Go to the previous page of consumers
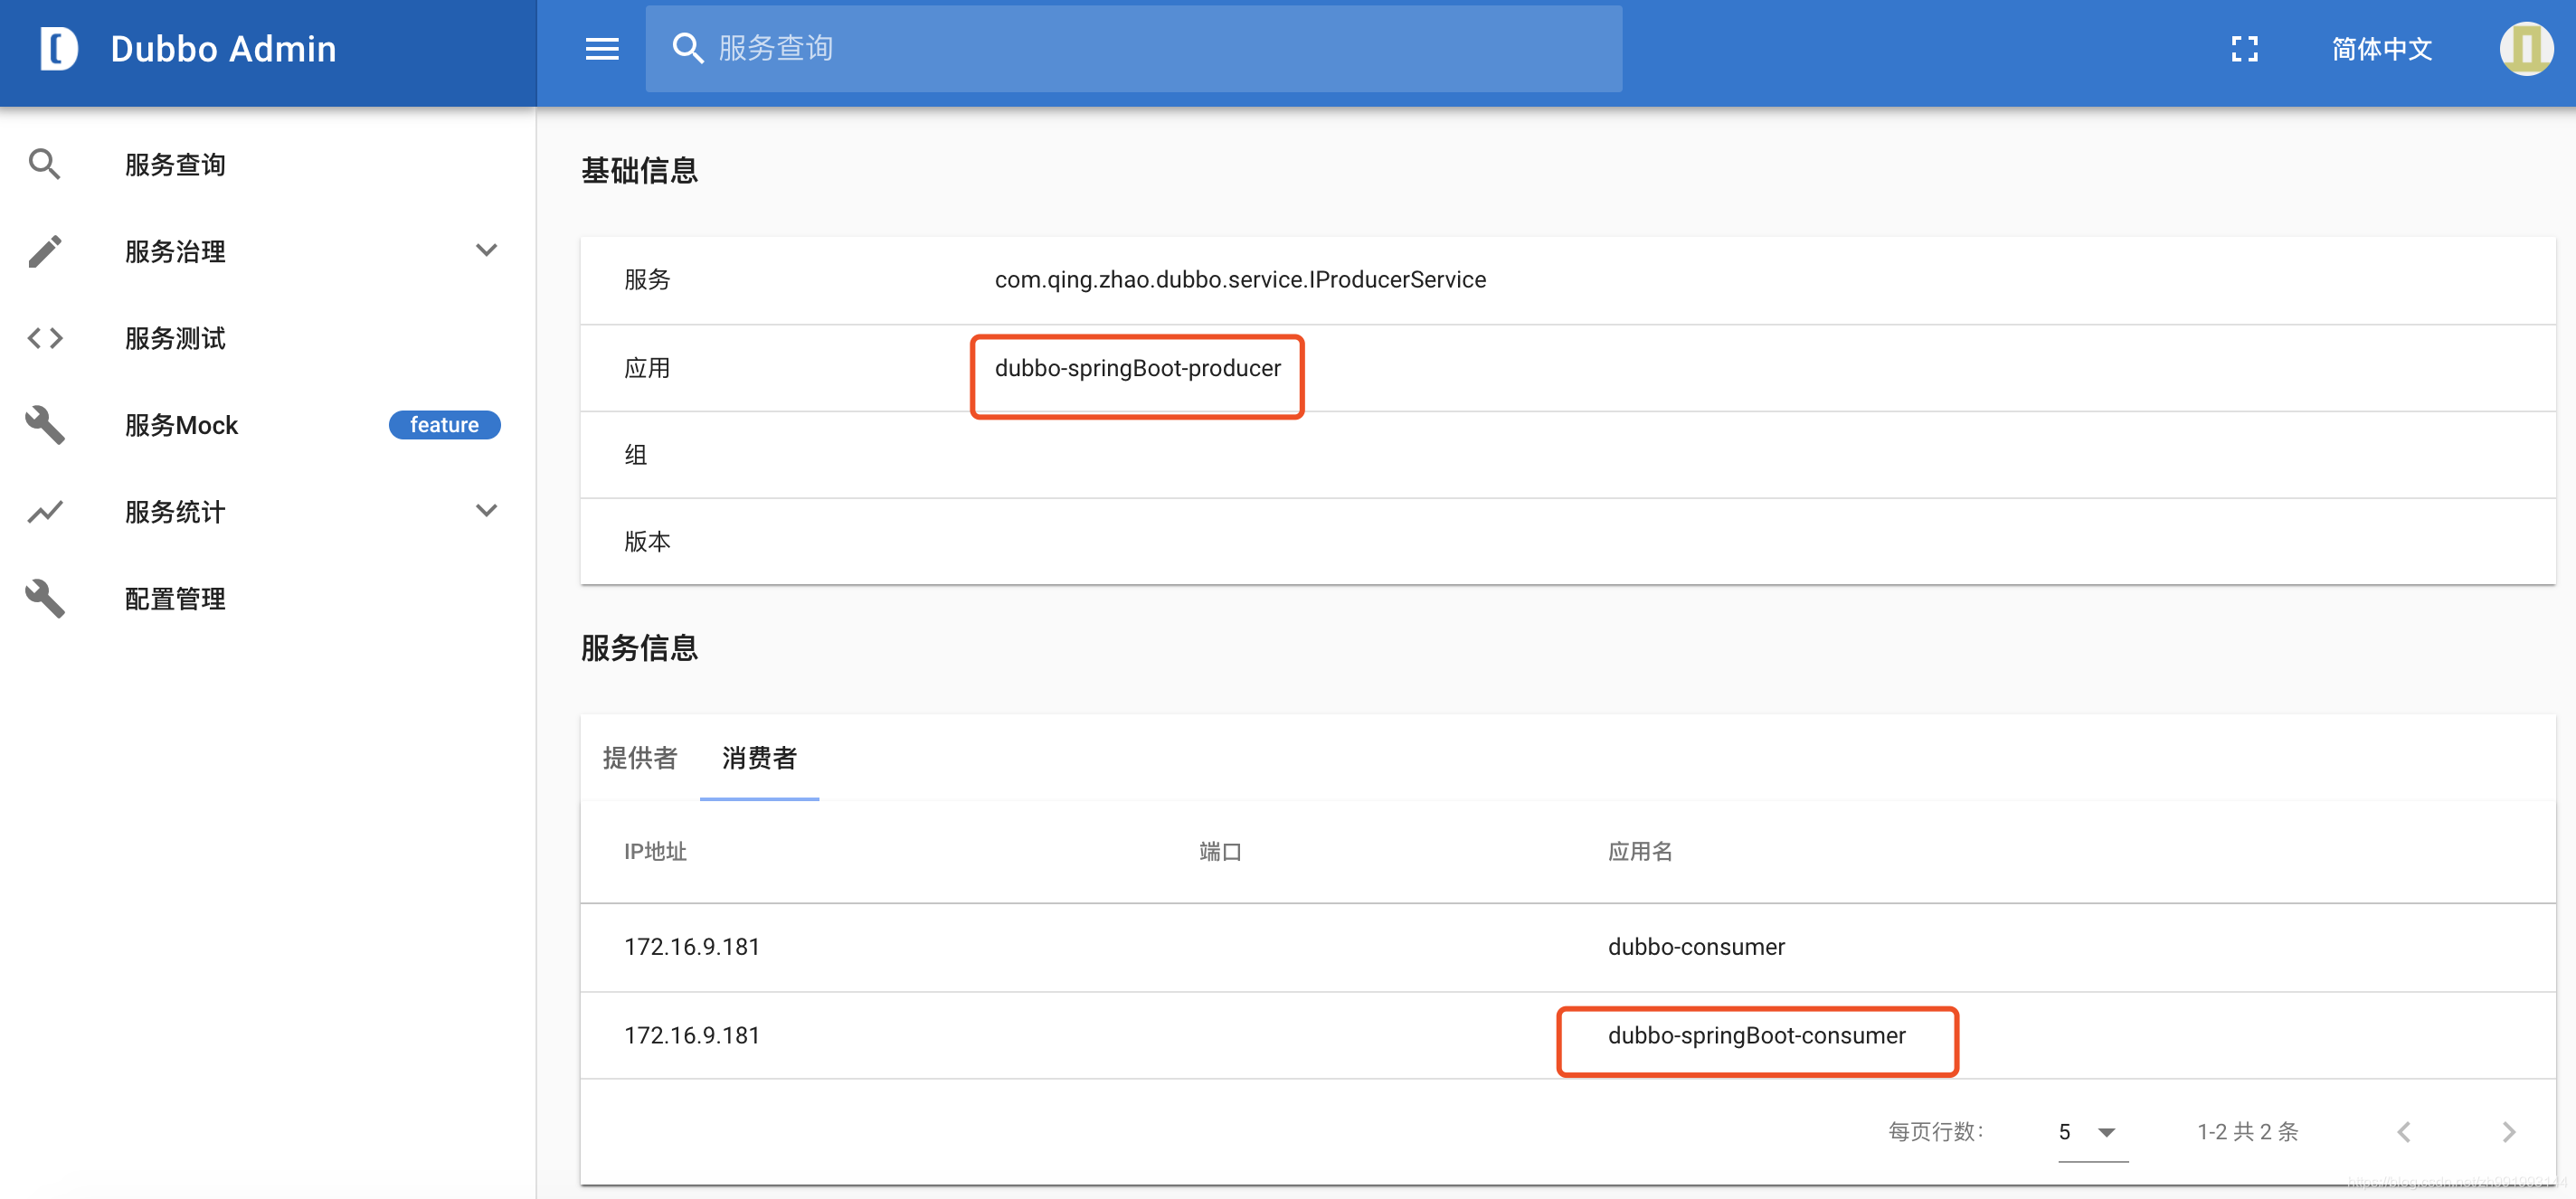2576x1199 pixels. point(2404,1132)
